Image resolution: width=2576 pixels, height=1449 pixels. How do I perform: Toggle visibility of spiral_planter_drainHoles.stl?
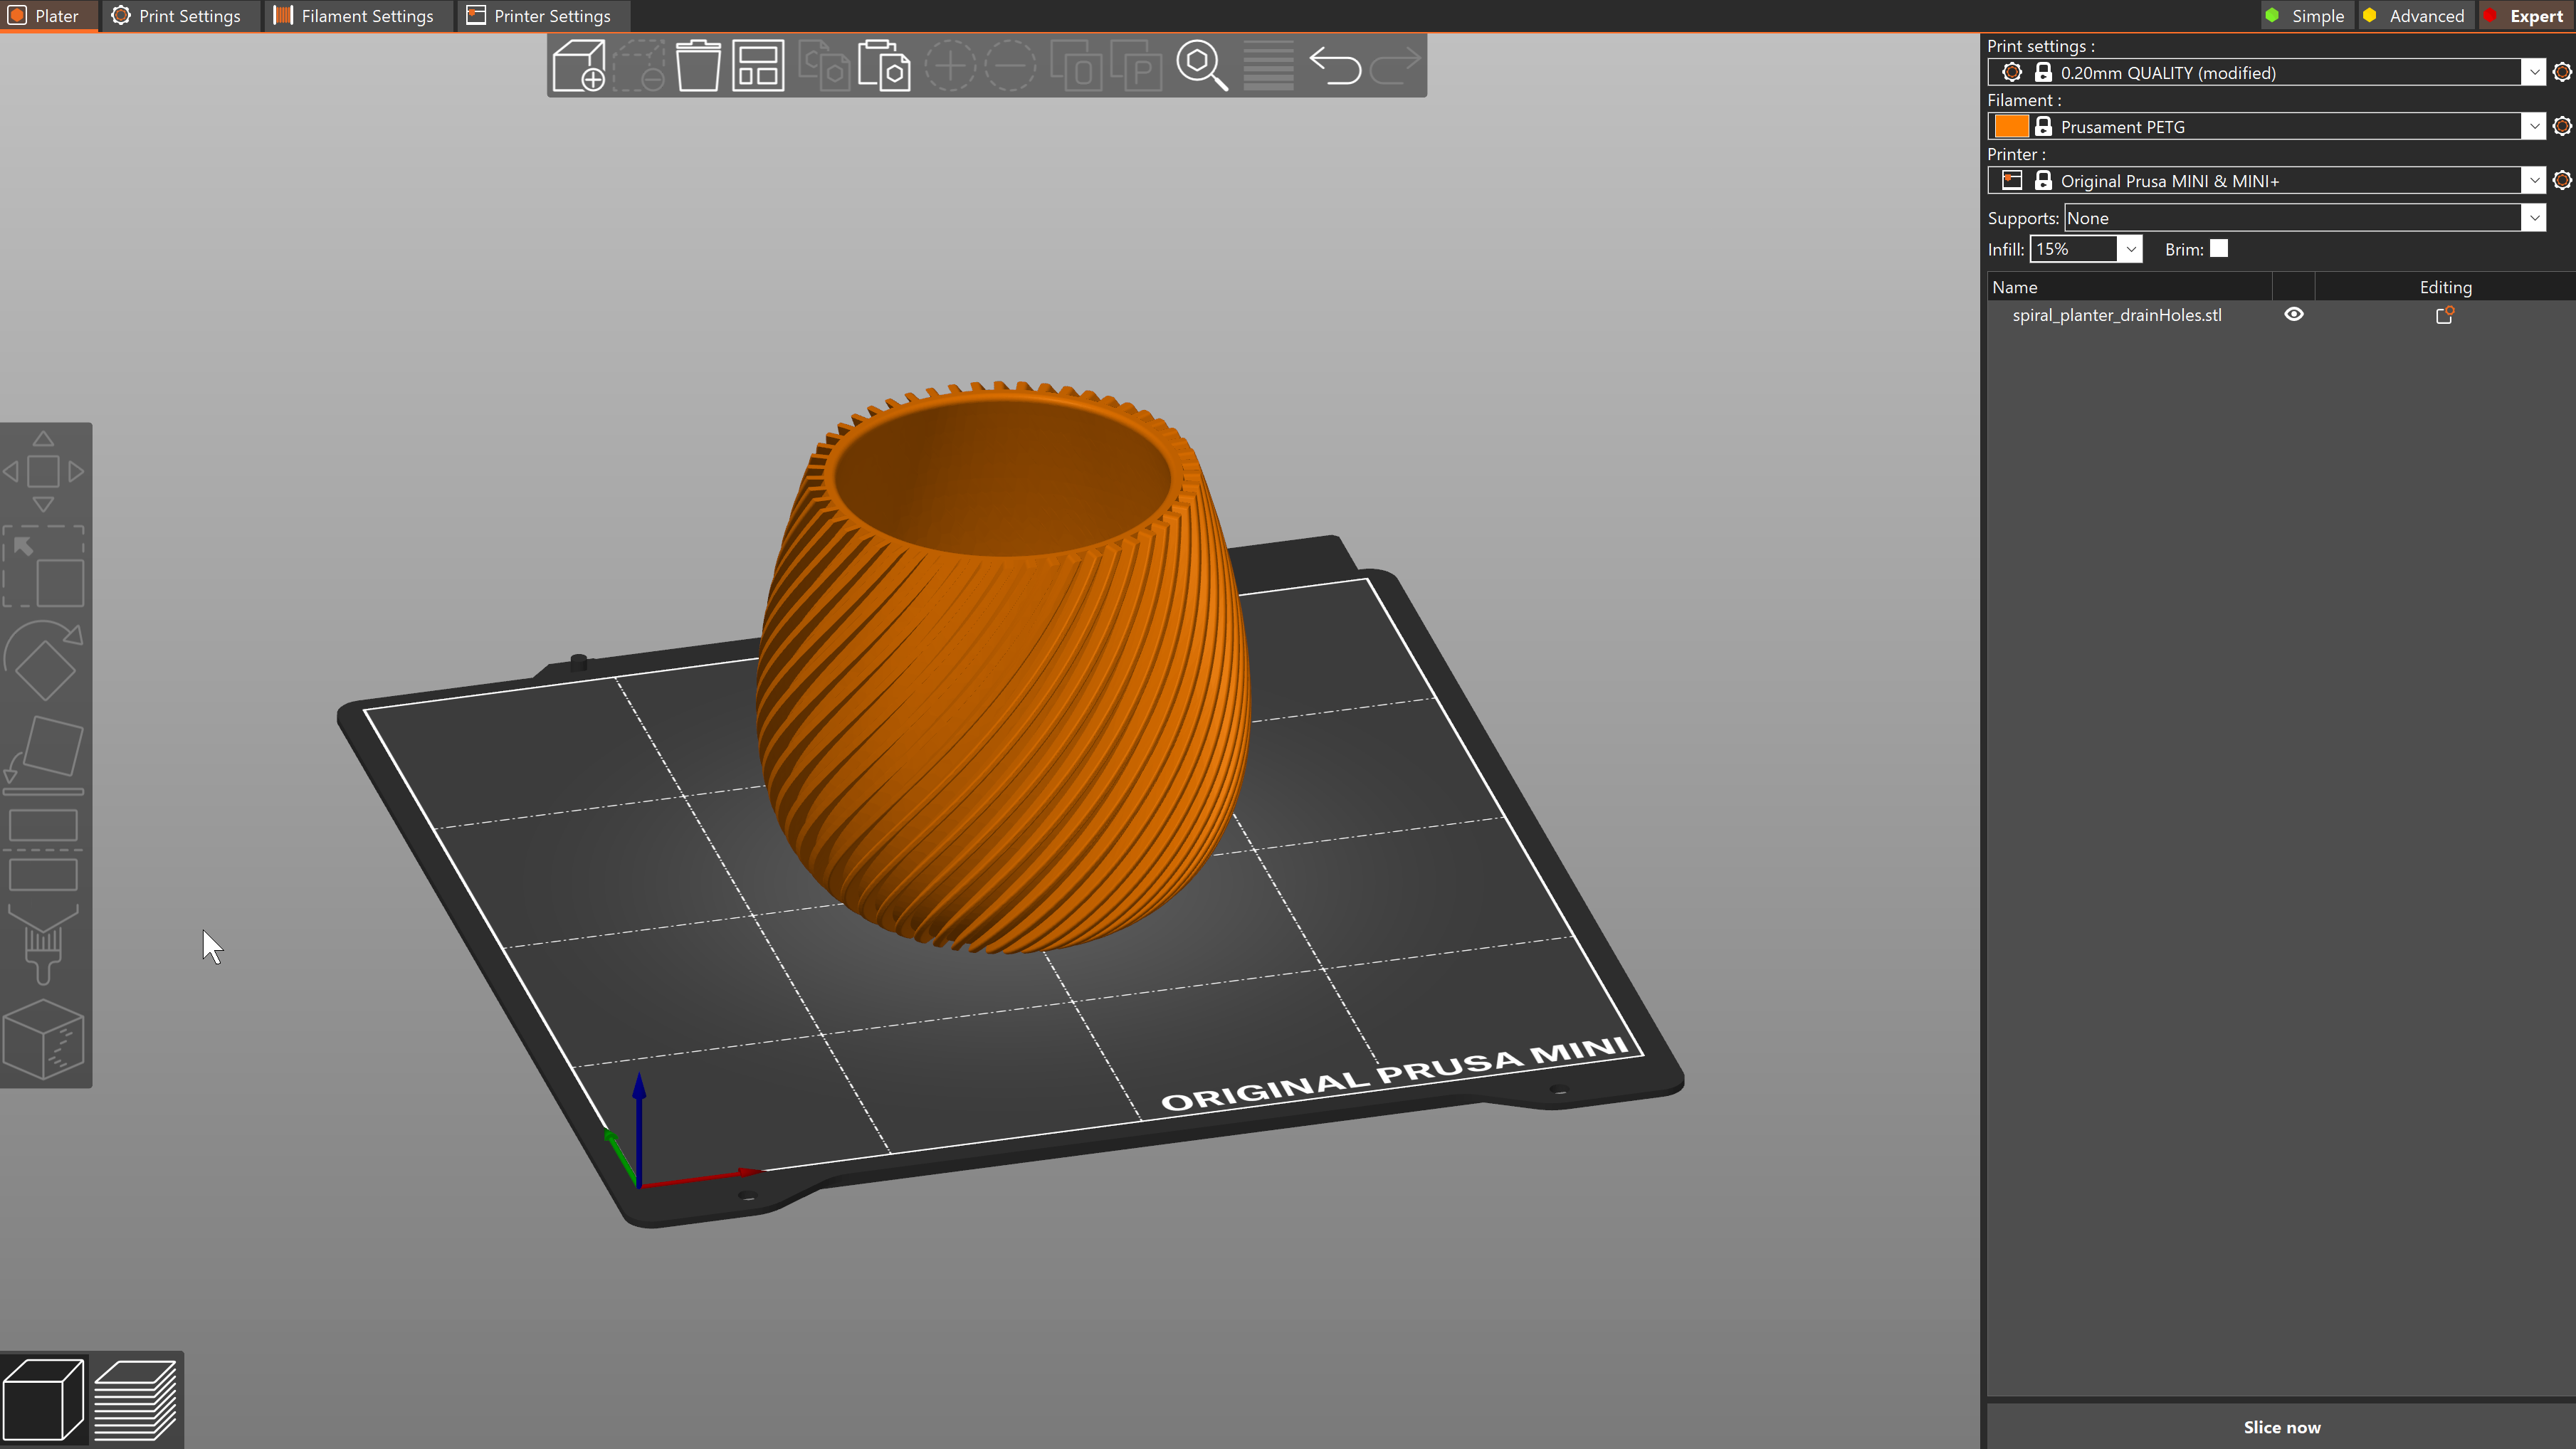tap(2294, 314)
